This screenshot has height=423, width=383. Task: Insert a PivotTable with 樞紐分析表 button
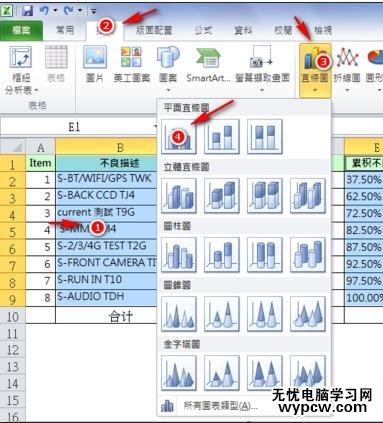click(x=21, y=70)
